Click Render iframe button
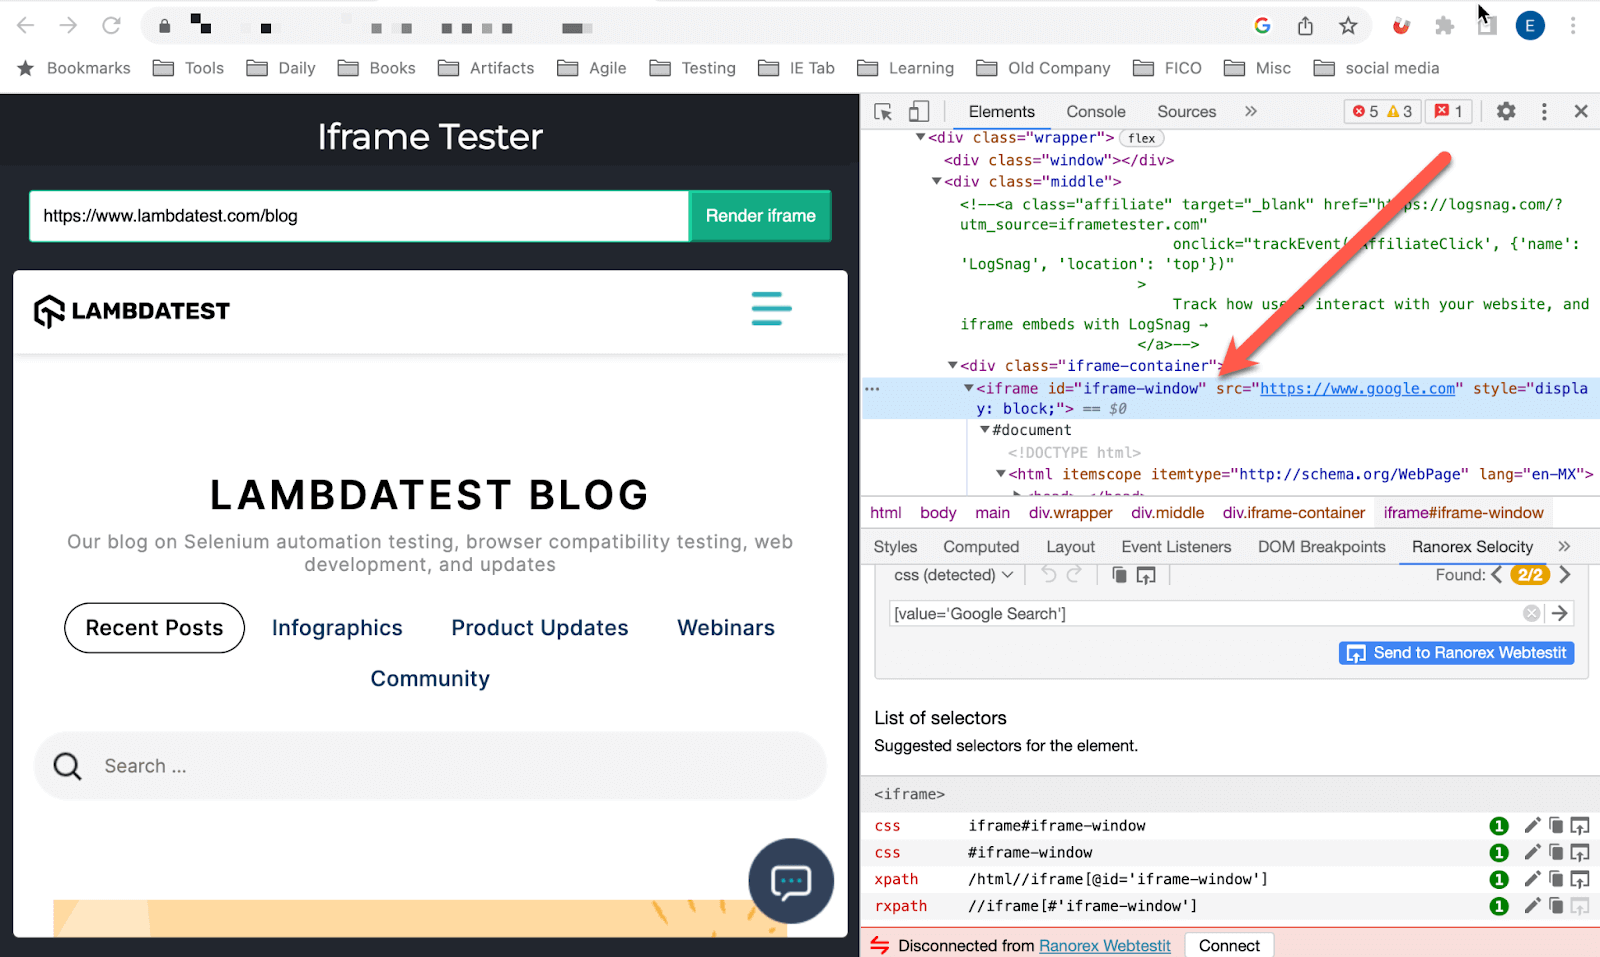The height and width of the screenshot is (957, 1600). click(760, 216)
